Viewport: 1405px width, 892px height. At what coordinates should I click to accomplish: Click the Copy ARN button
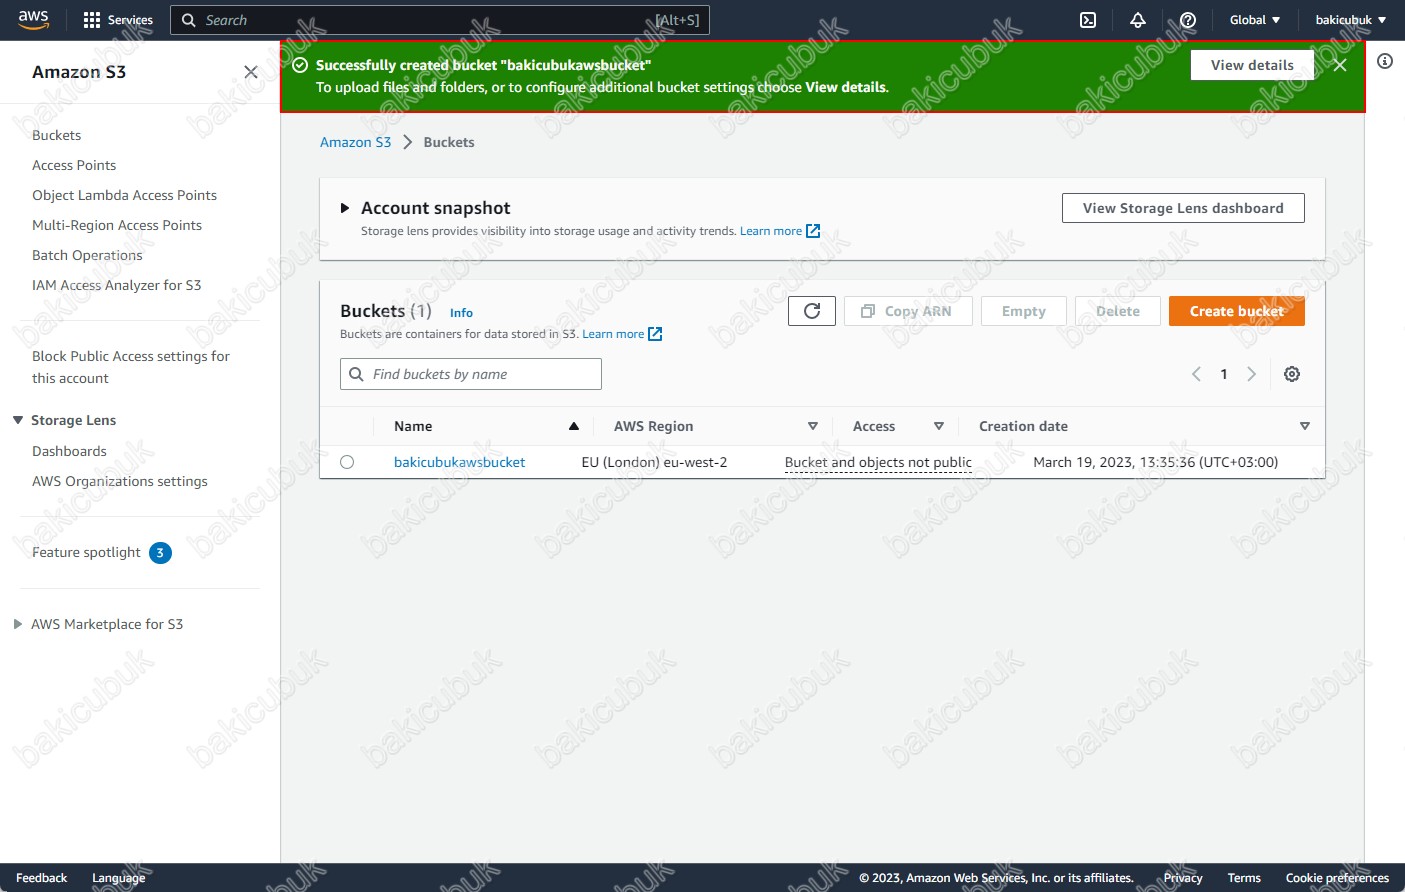(x=908, y=311)
